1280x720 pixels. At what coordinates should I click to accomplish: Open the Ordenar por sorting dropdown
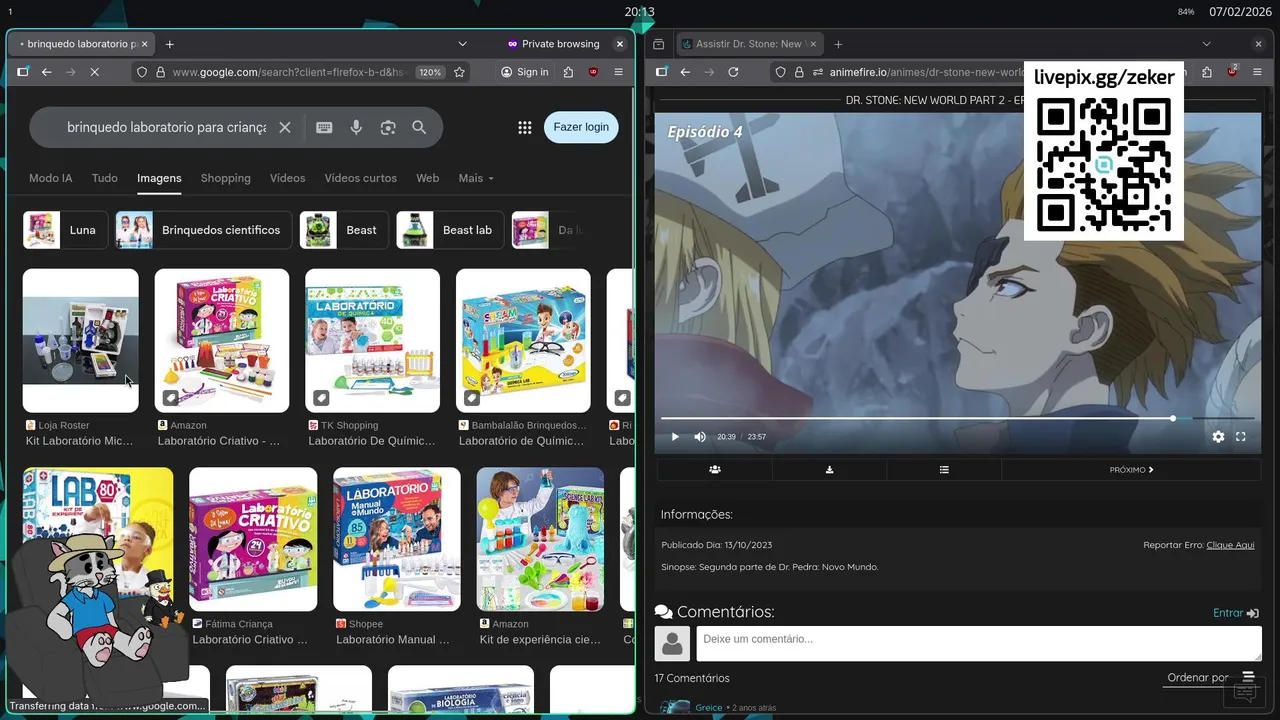coord(1210,678)
